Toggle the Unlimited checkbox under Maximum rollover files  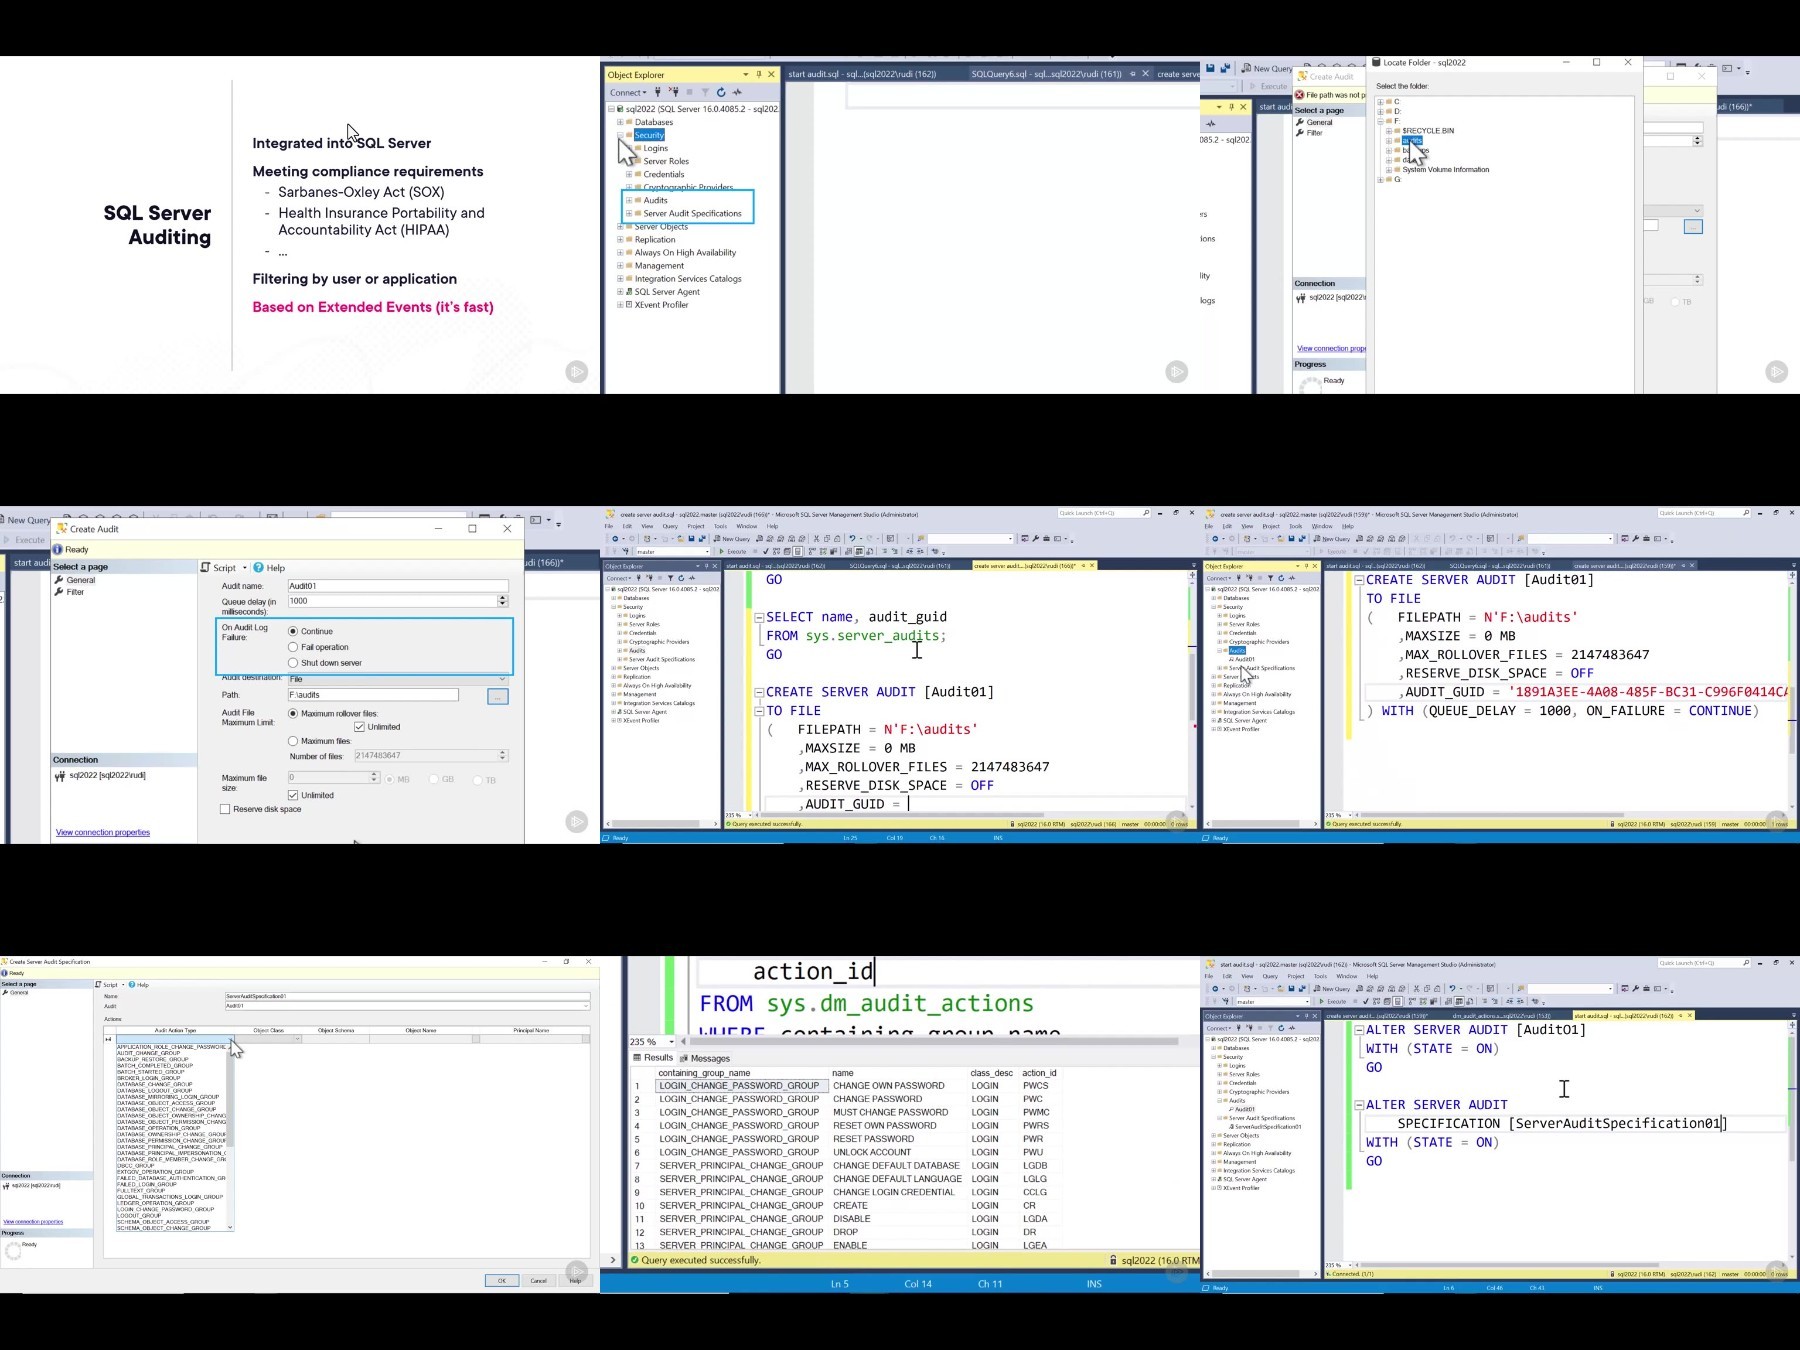359,727
